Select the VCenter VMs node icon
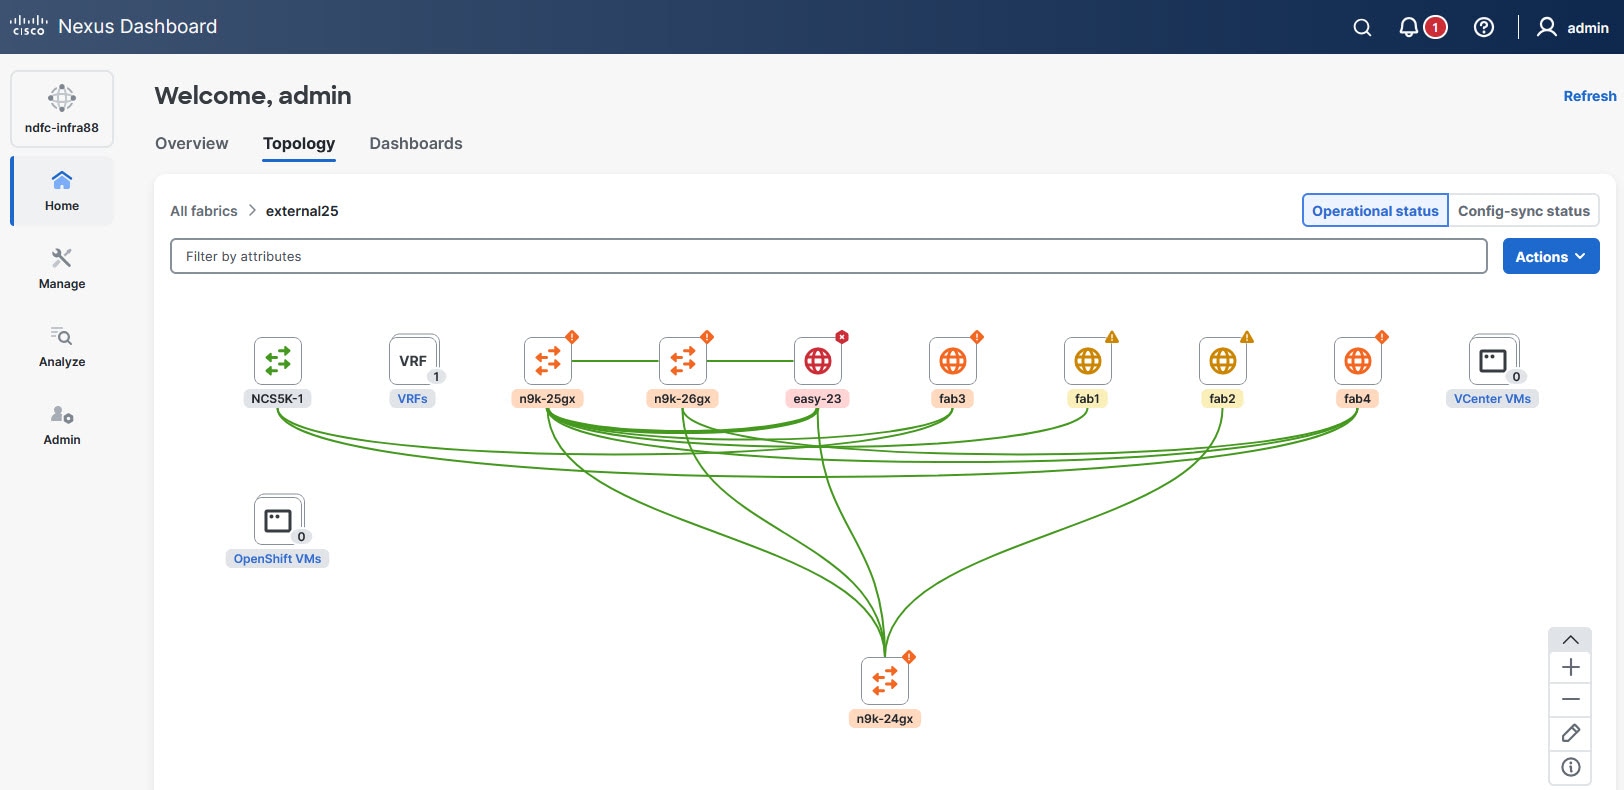Image resolution: width=1624 pixels, height=790 pixels. [1493, 361]
